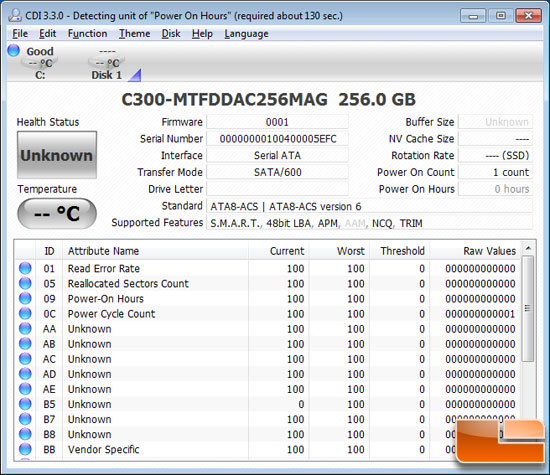
Task: Click the temperature display button
Action: [57, 213]
